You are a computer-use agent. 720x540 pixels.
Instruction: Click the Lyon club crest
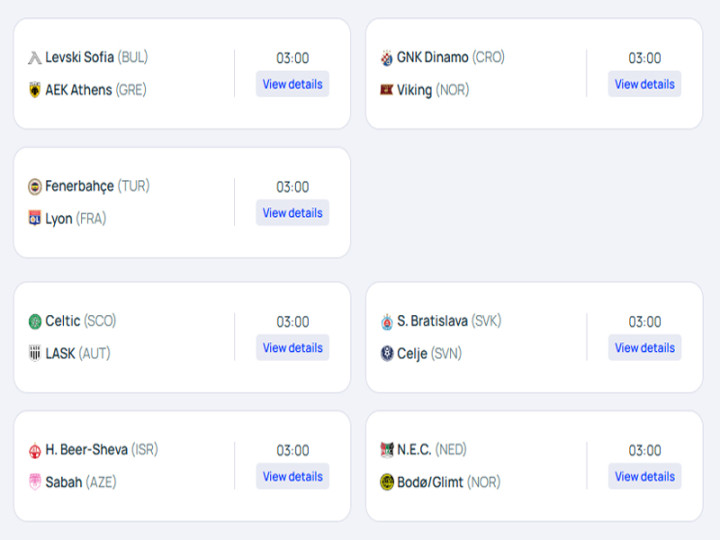point(35,219)
